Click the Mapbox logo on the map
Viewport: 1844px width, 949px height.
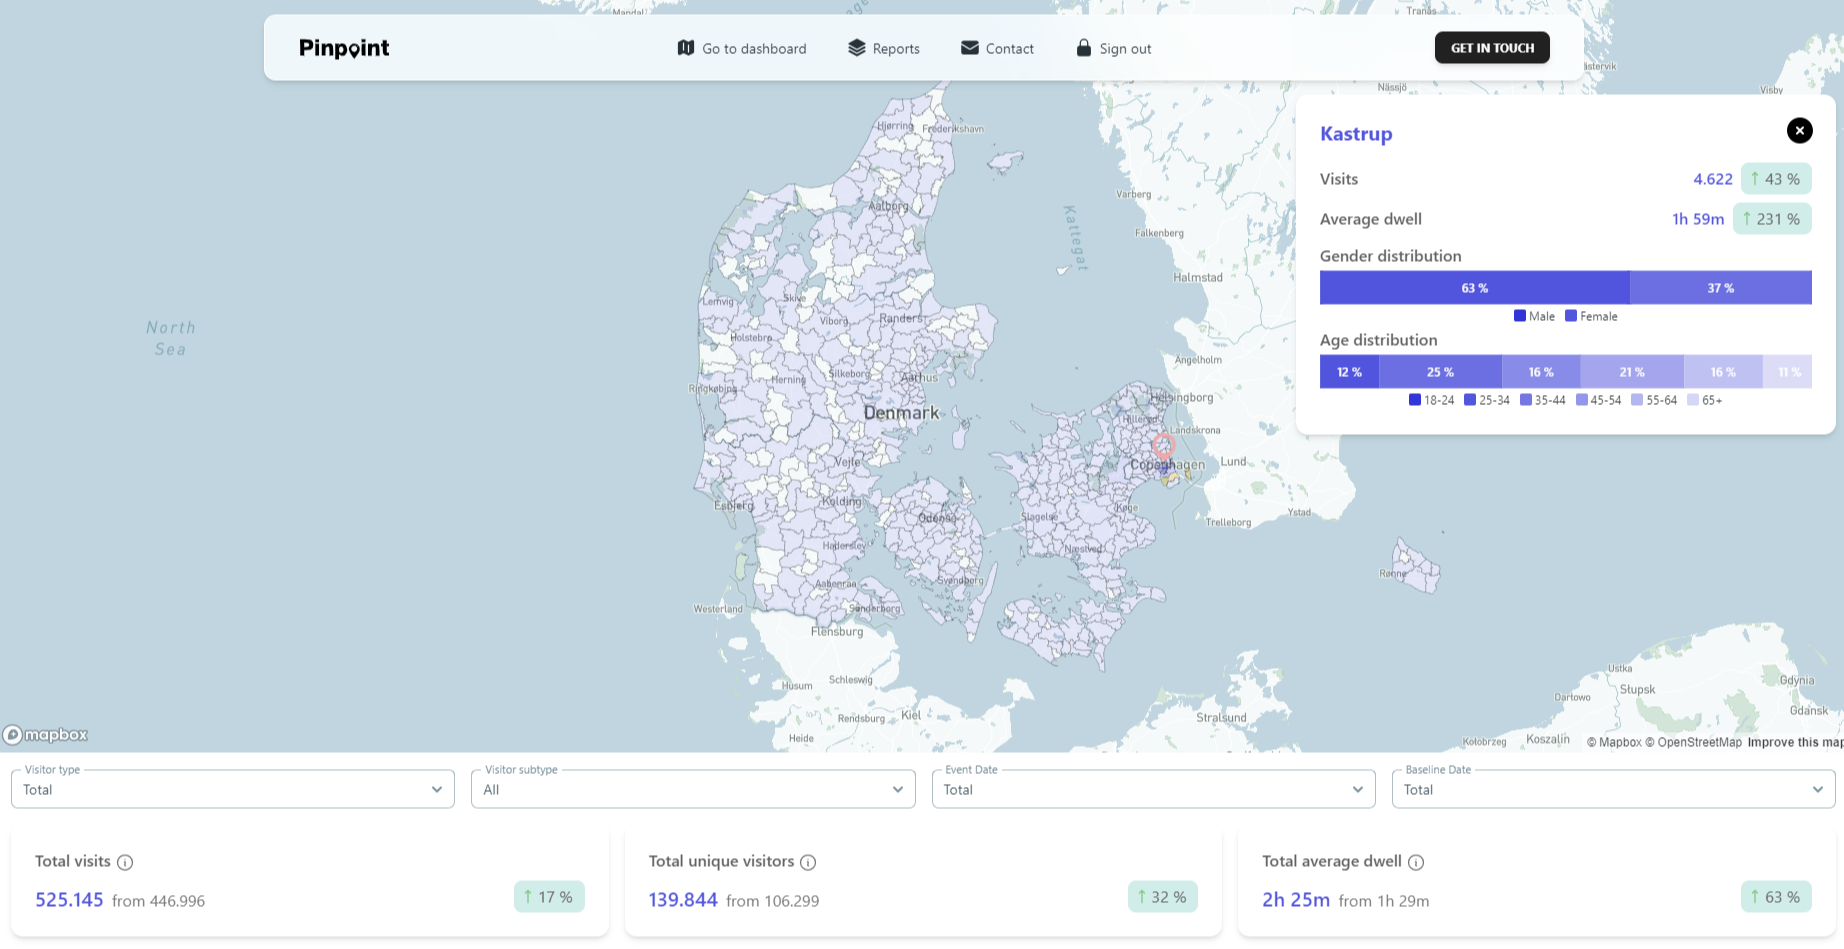[x=46, y=735]
